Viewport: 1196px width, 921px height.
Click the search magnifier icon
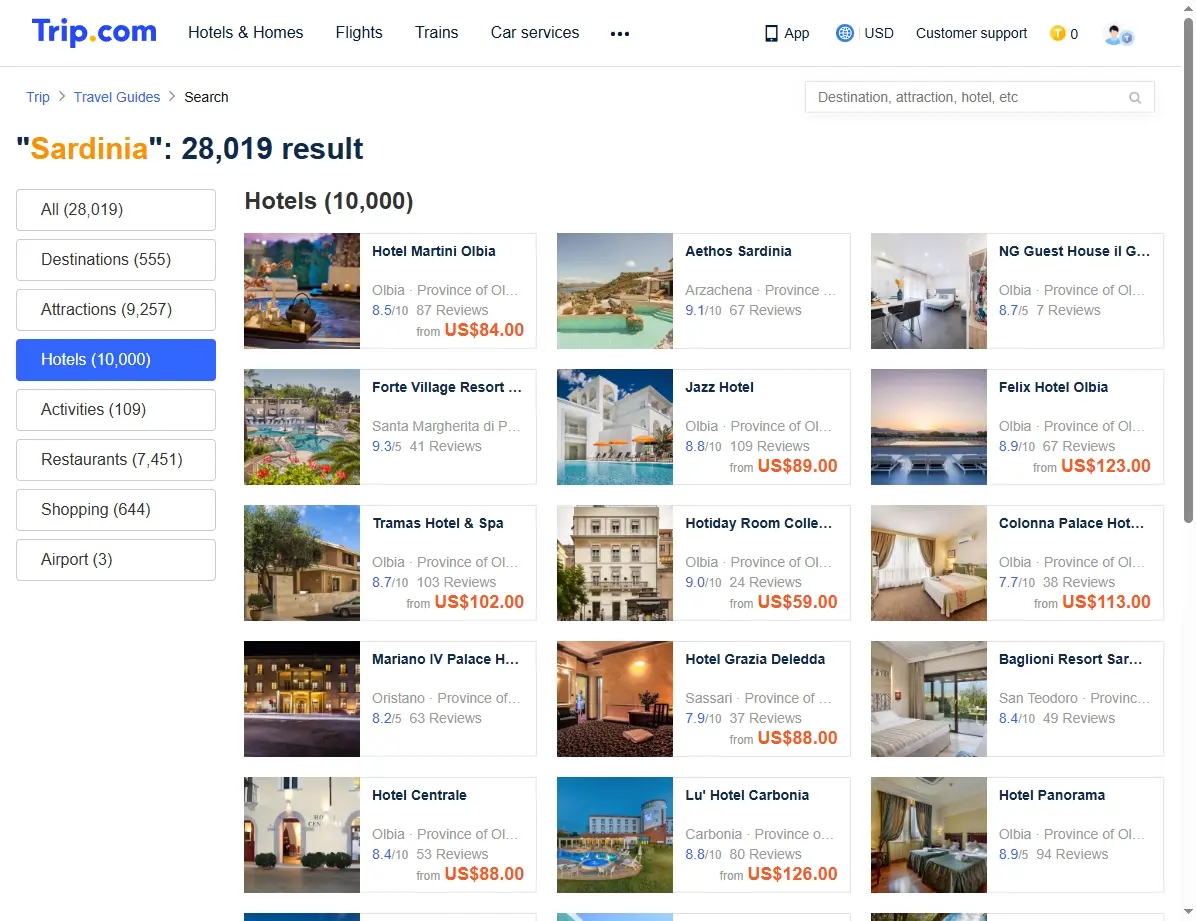(1135, 98)
